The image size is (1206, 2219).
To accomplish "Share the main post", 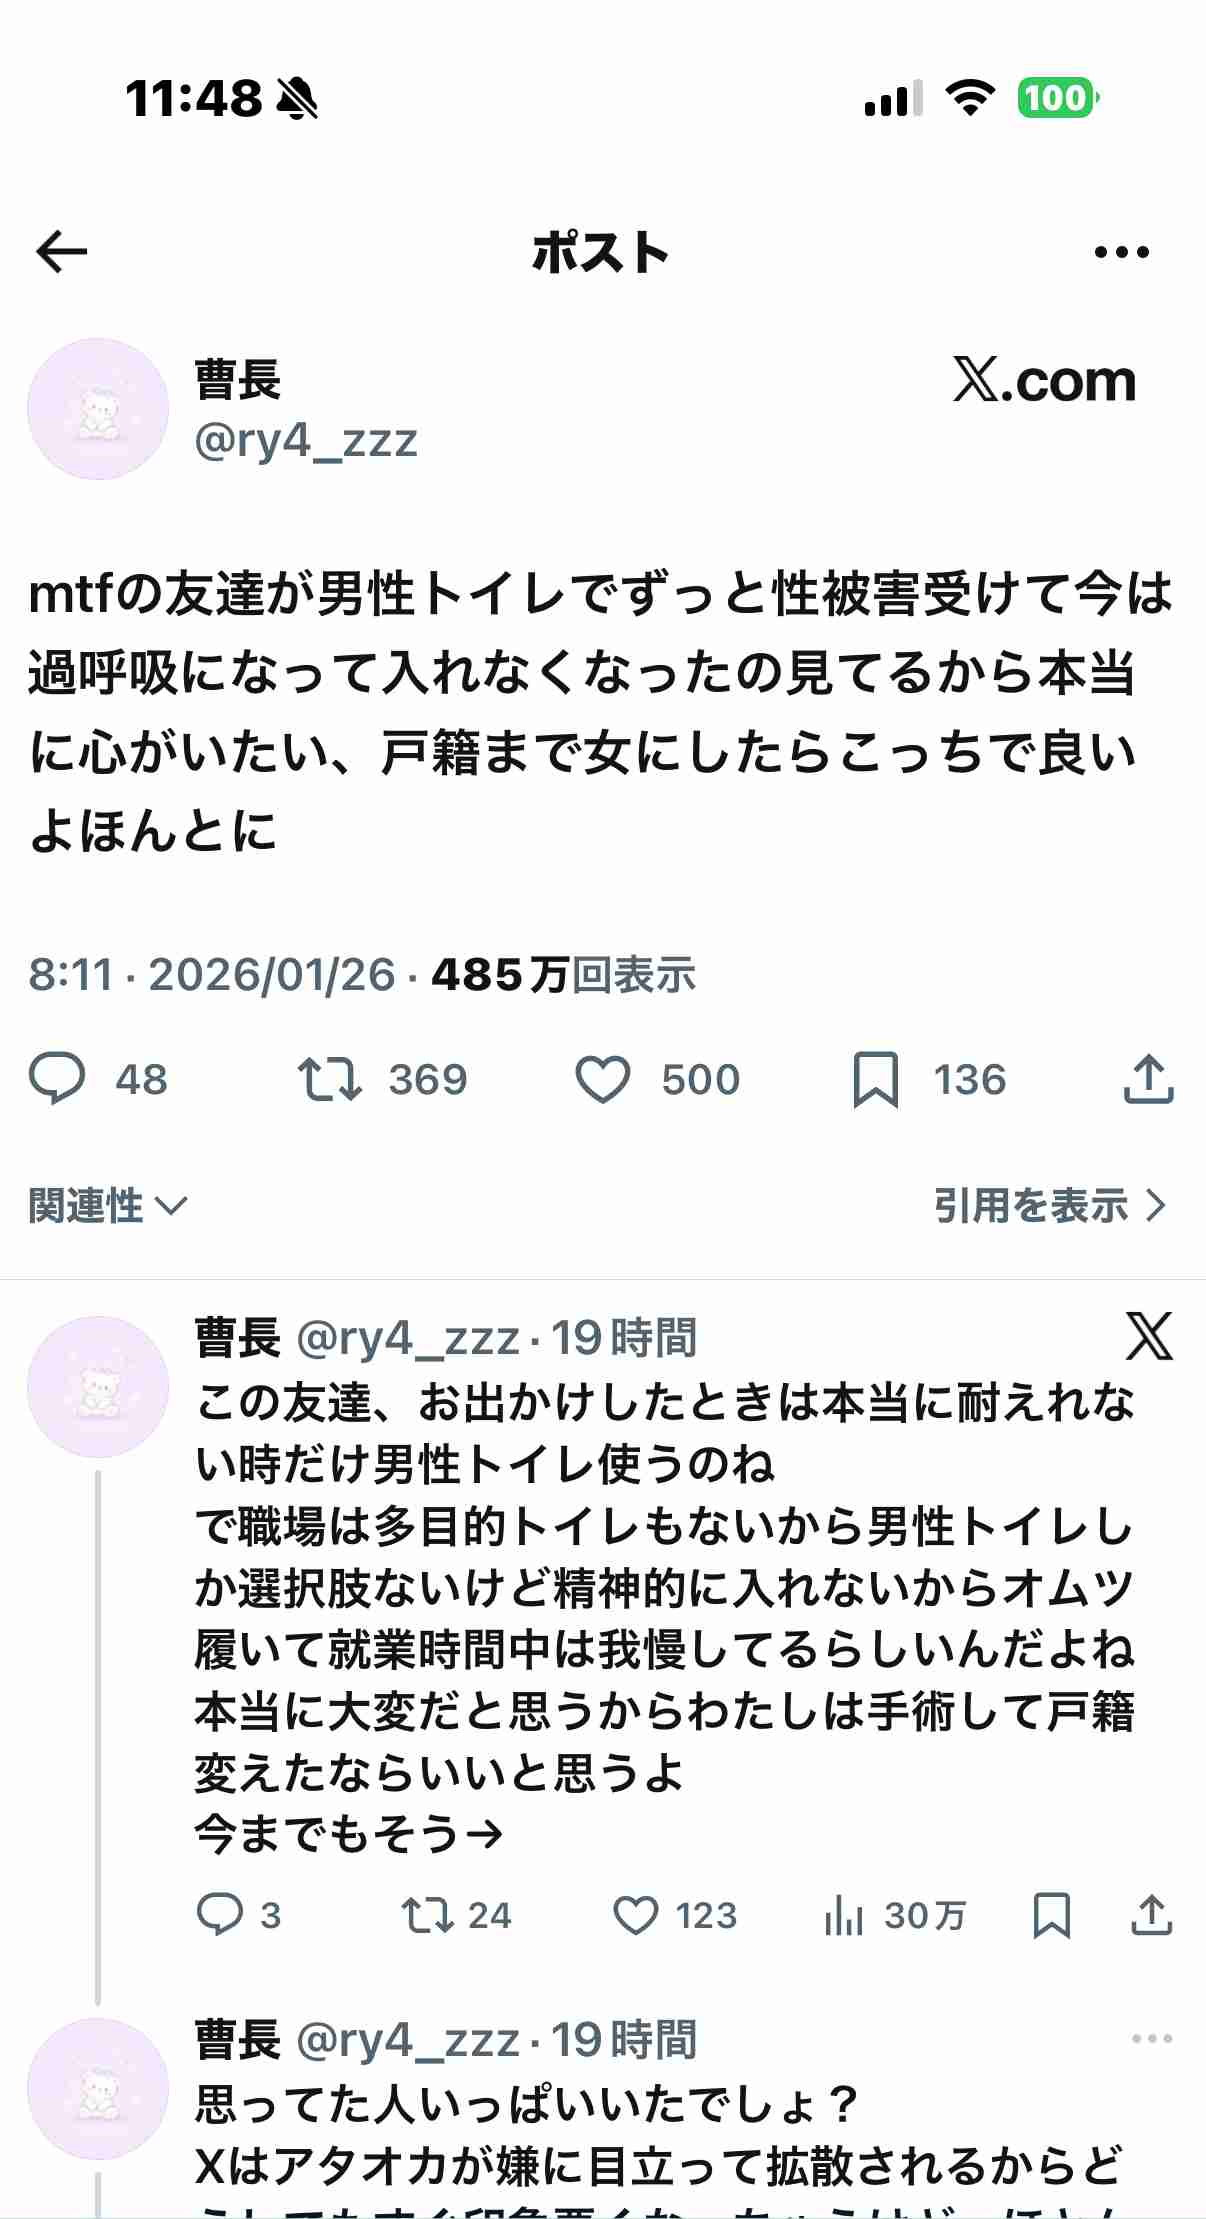I will 1146,1078.
